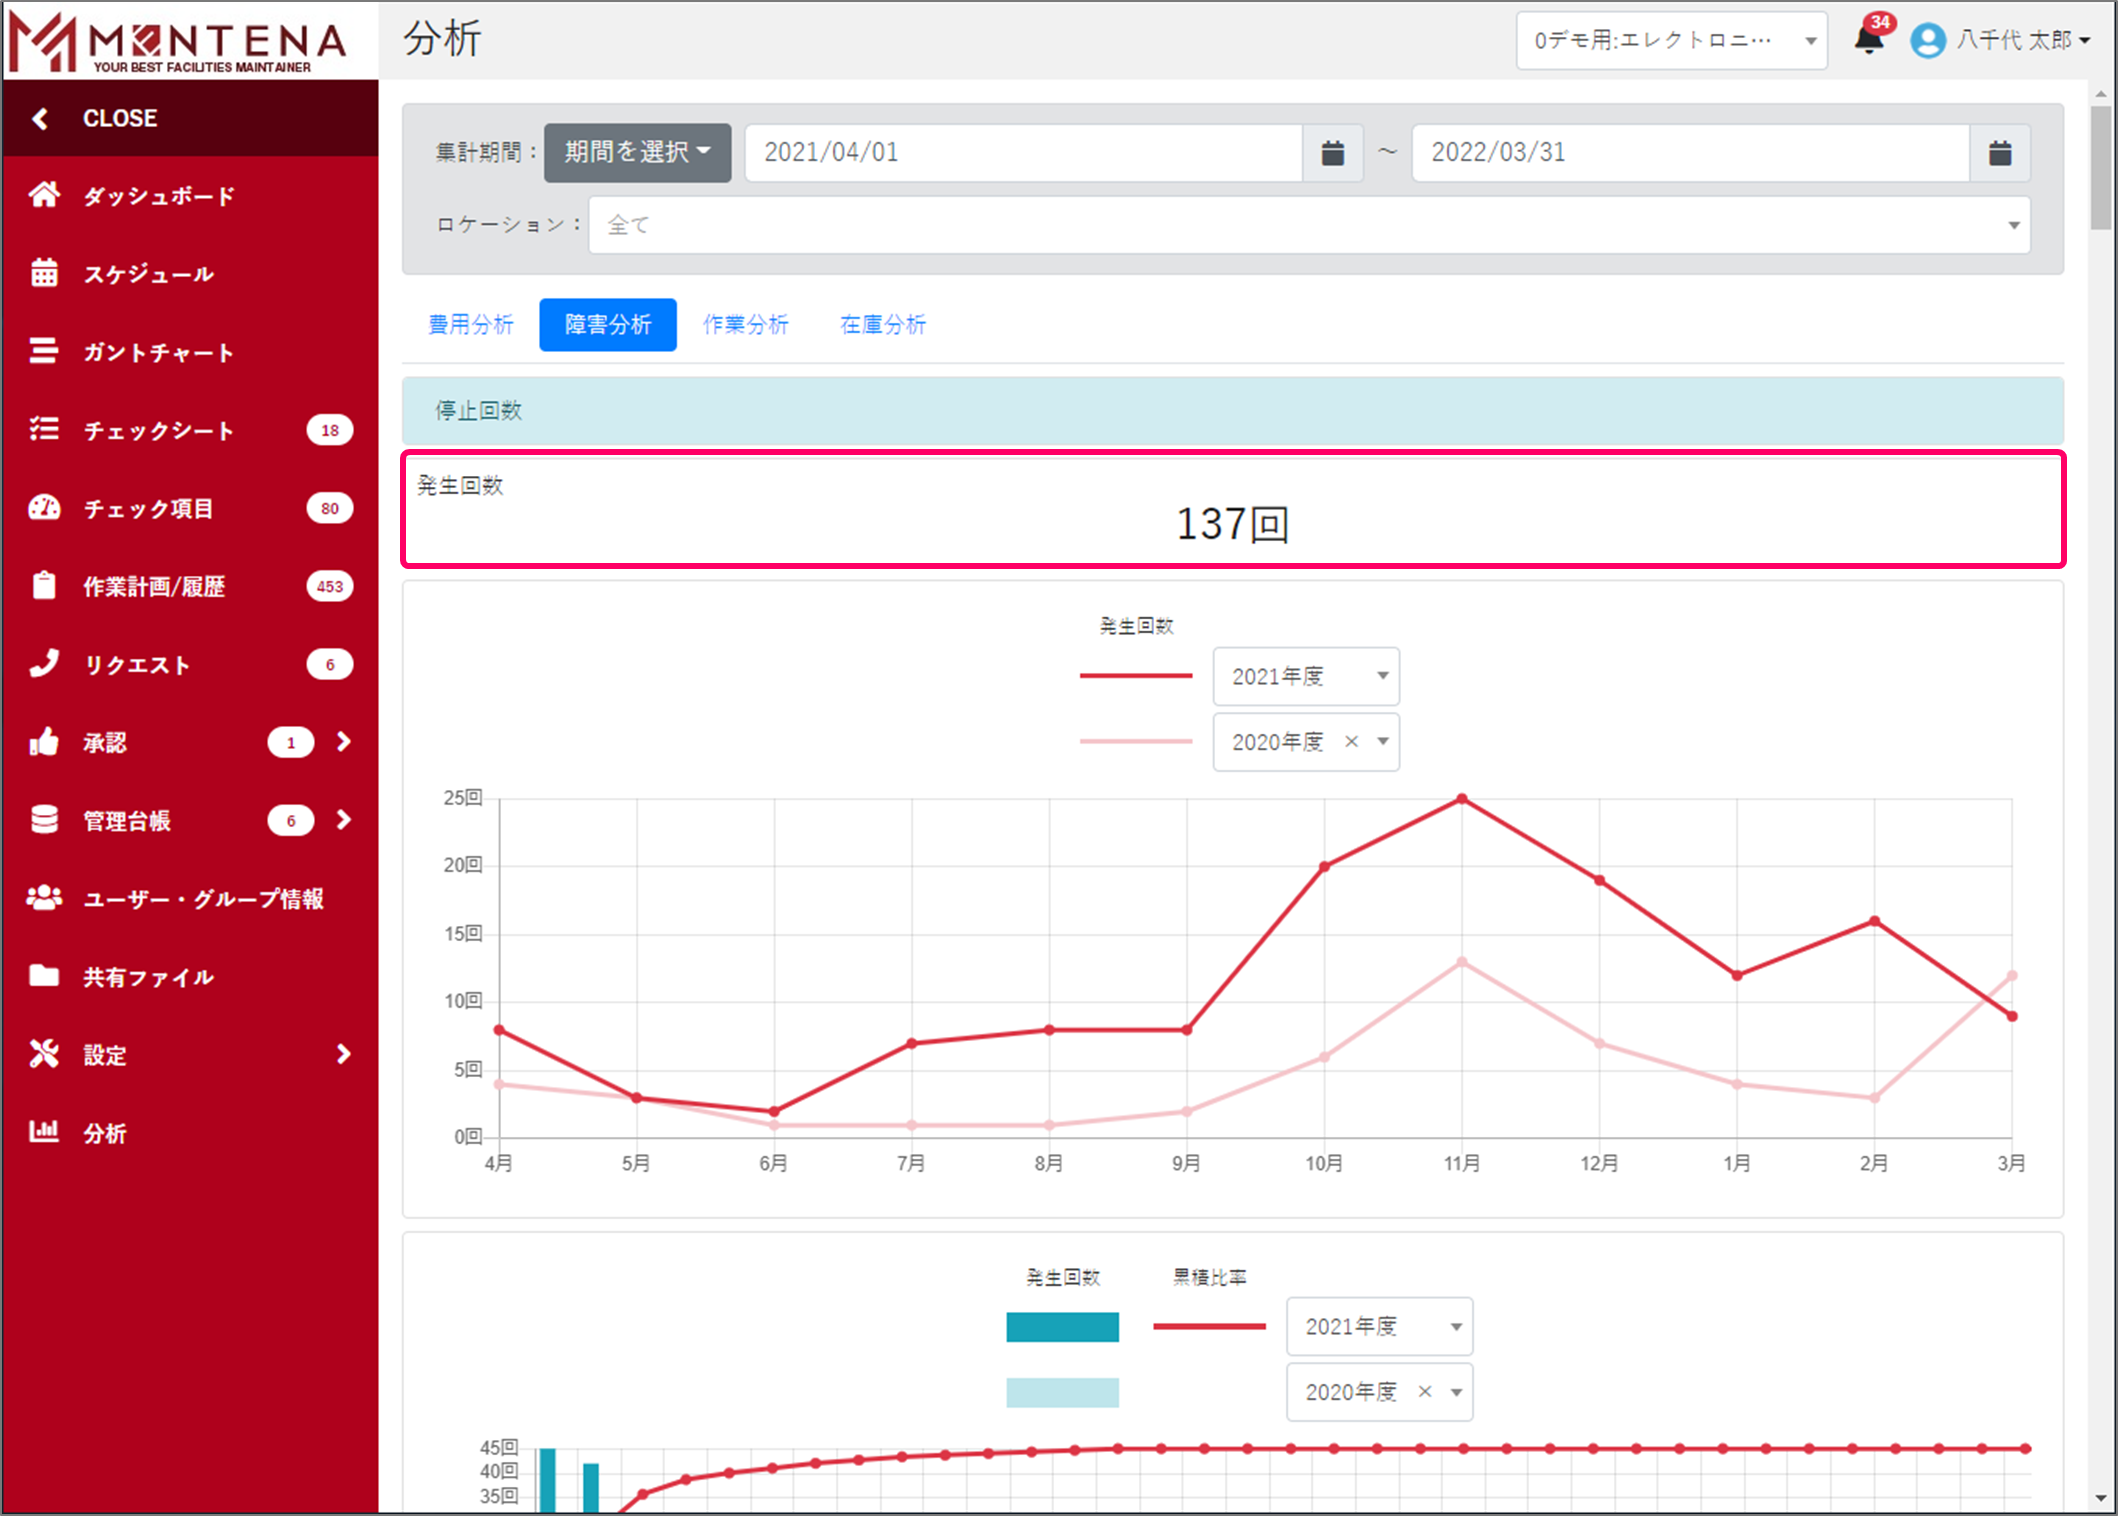
Task: Click the ダッシュボード home icon
Action: coord(44,195)
